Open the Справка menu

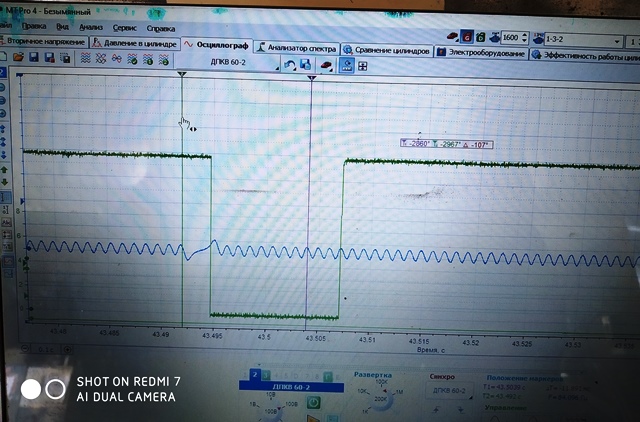pos(160,29)
